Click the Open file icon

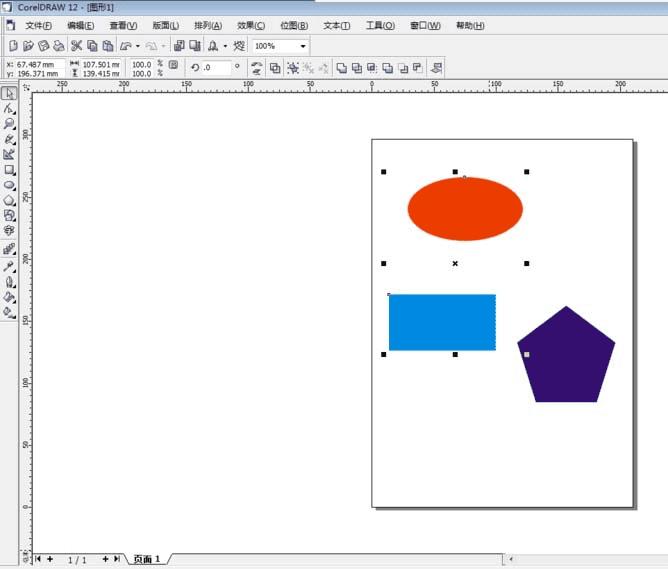pos(28,46)
